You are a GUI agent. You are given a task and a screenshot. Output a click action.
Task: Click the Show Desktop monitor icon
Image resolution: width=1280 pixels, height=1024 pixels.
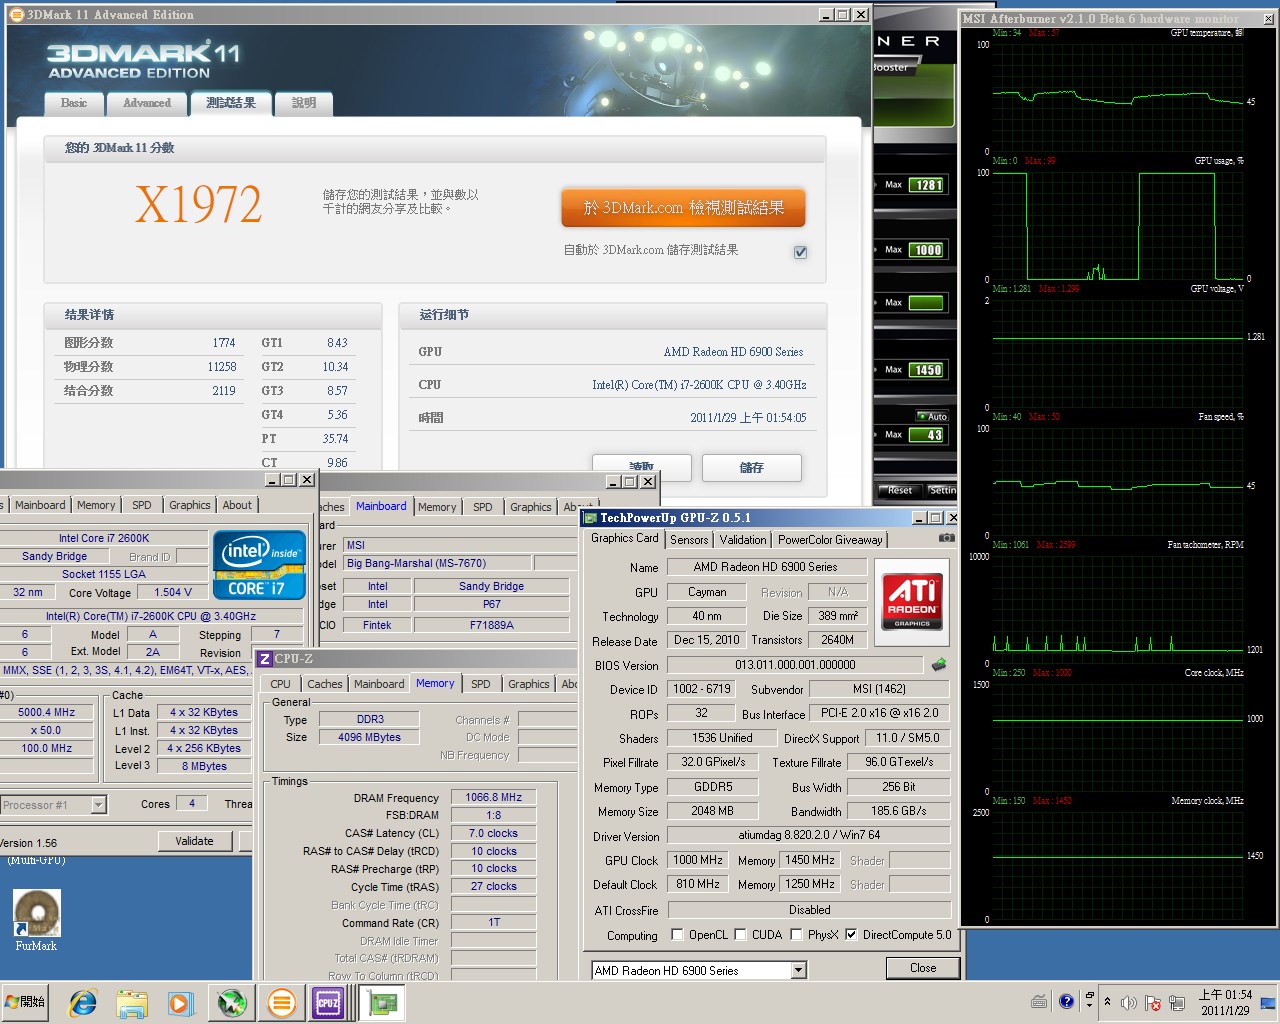tap(1268, 1002)
